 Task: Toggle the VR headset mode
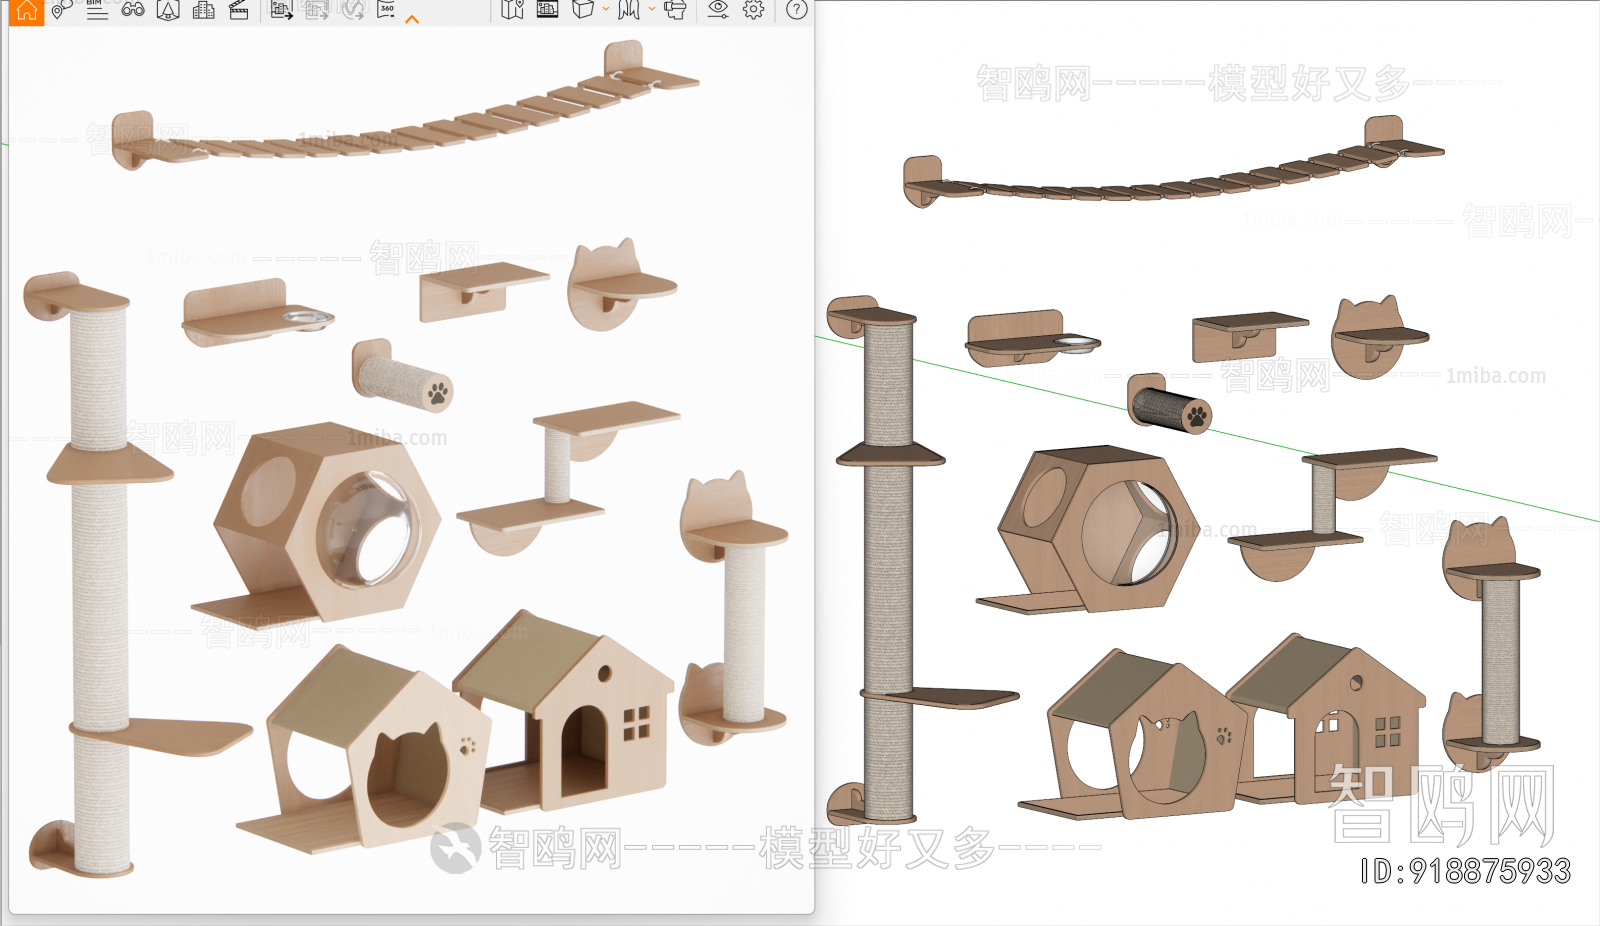(x=676, y=10)
